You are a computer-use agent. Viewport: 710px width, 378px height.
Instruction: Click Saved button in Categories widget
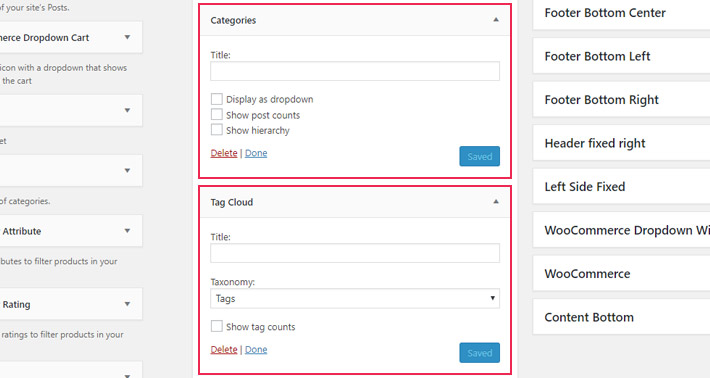pyautogui.click(x=480, y=156)
